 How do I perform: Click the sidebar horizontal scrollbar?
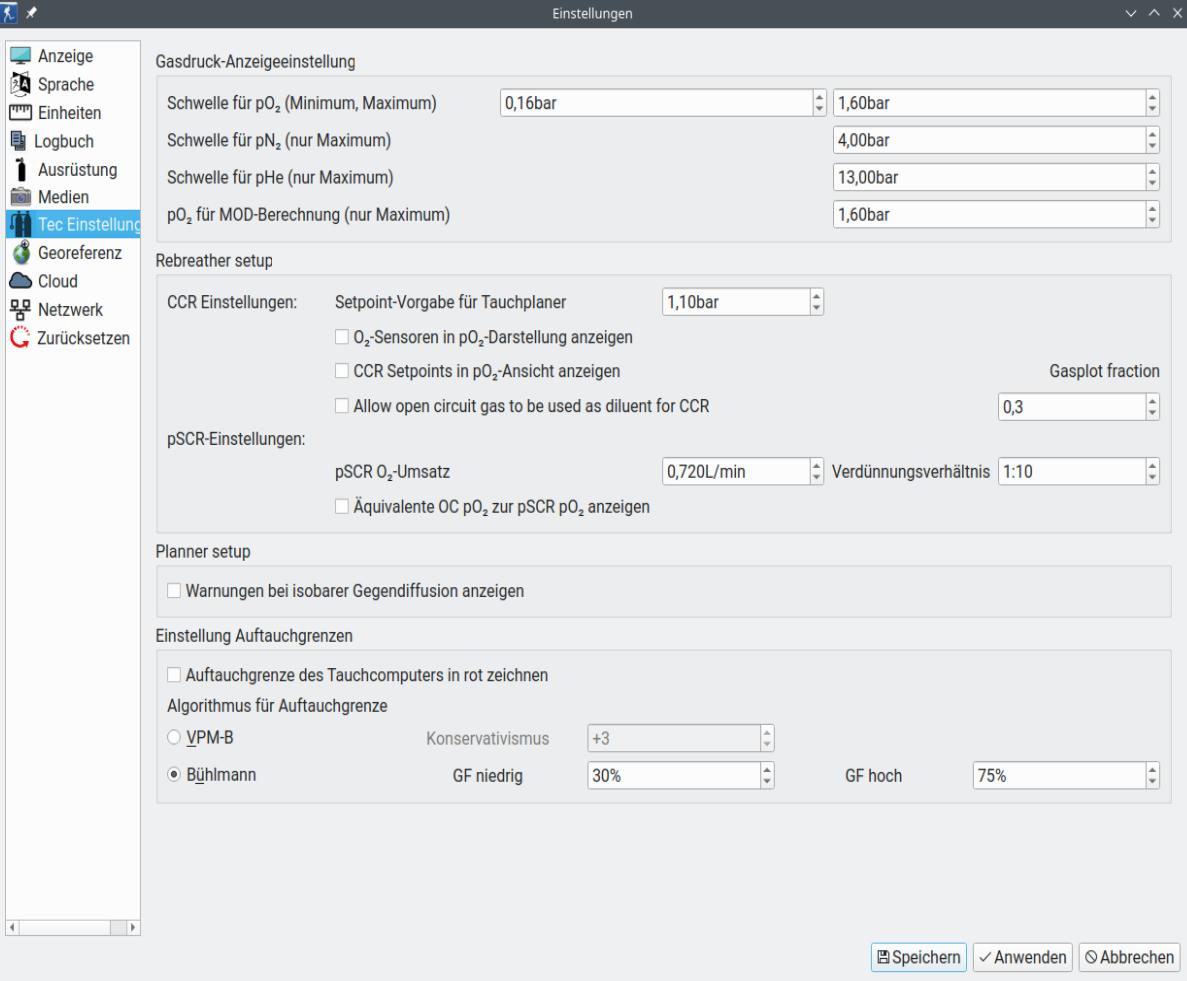click(x=72, y=929)
